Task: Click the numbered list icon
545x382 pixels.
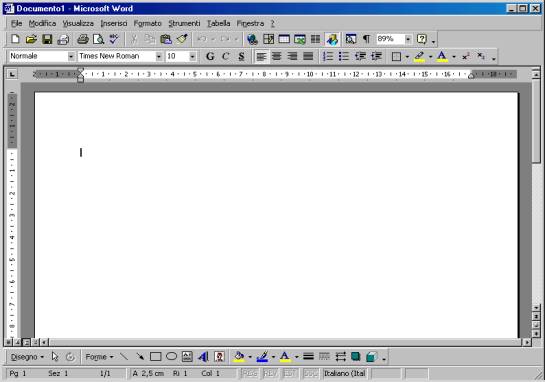Action: point(328,56)
